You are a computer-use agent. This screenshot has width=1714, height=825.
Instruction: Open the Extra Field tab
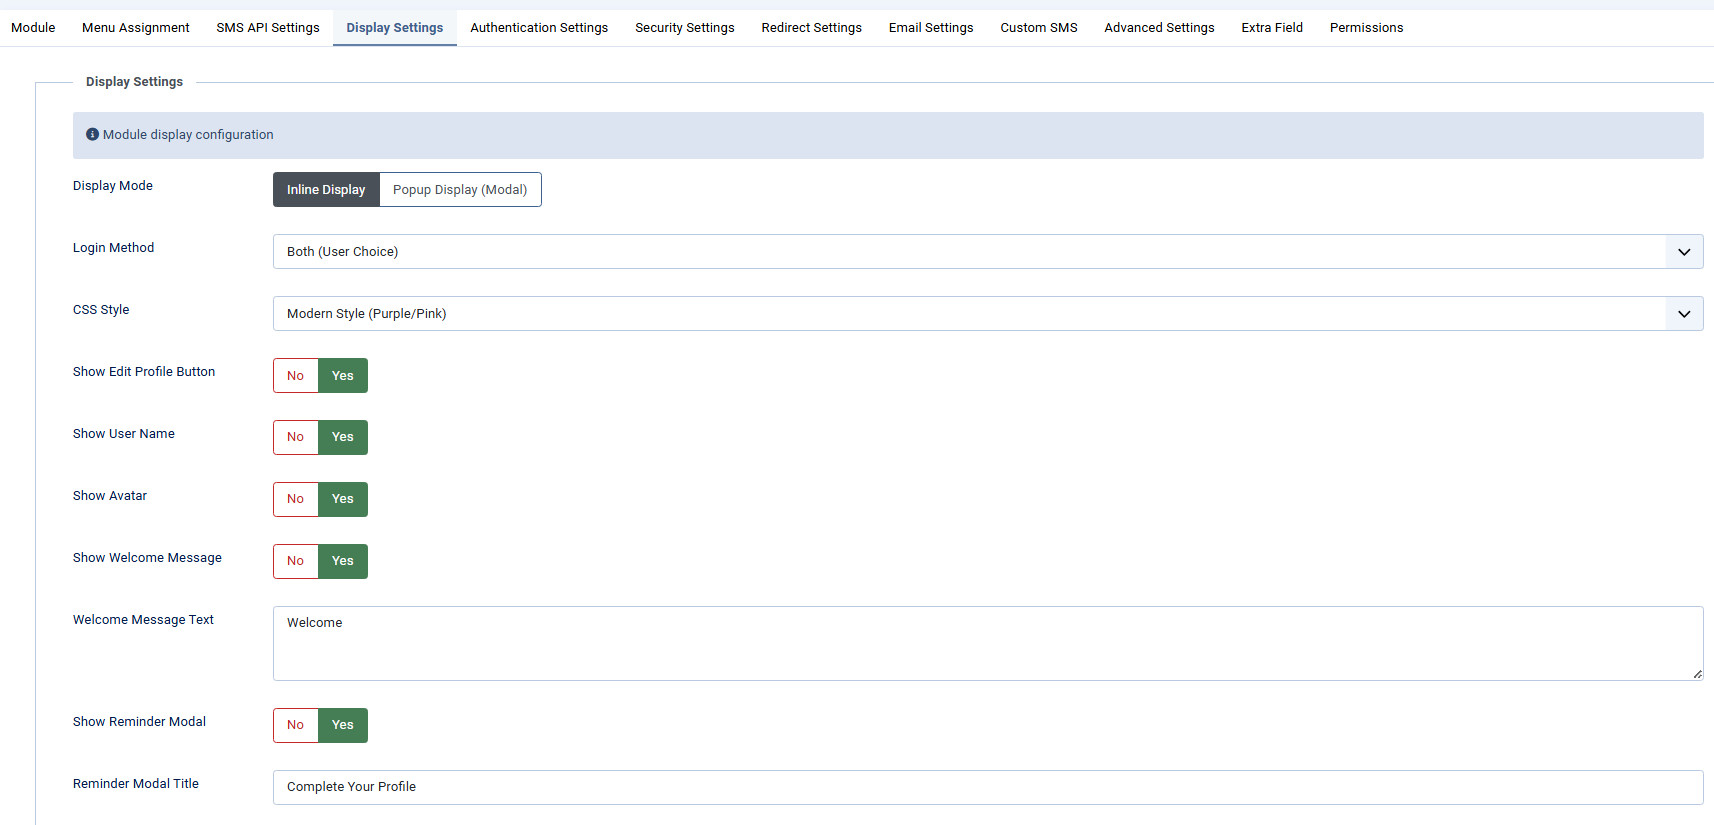(x=1271, y=28)
